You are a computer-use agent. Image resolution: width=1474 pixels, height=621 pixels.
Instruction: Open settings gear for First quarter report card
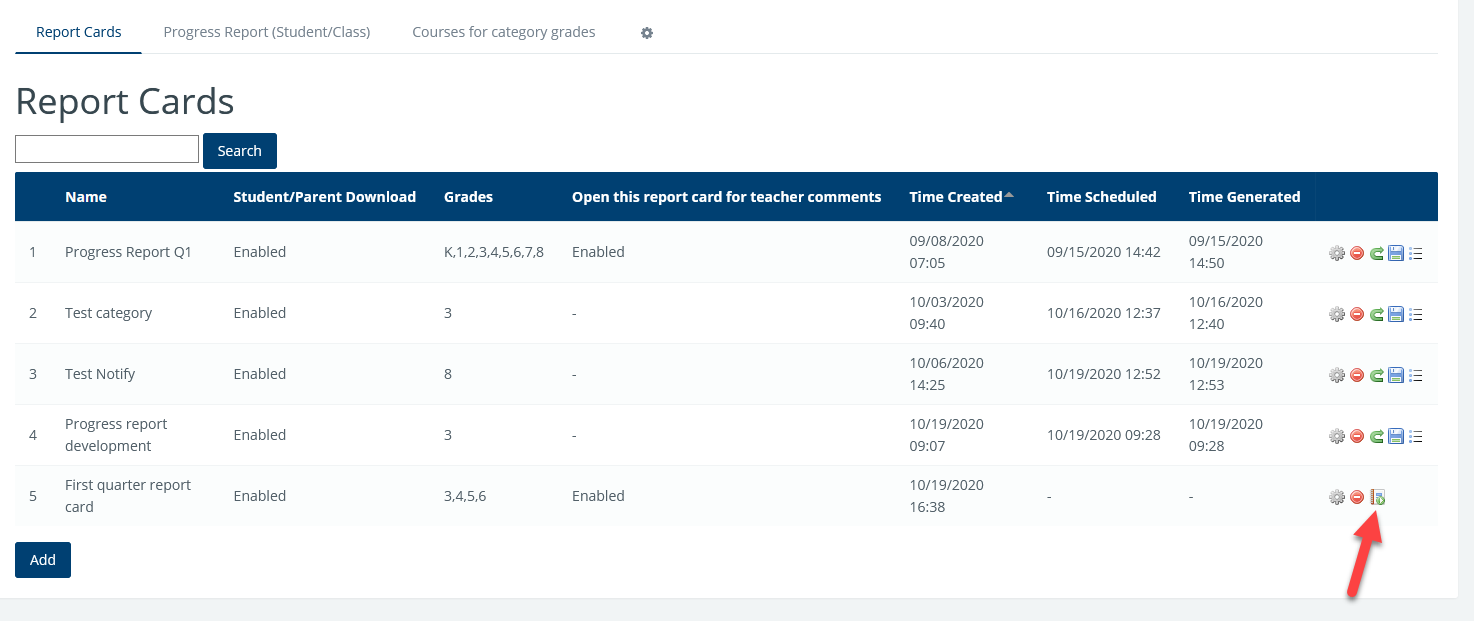[1336, 497]
